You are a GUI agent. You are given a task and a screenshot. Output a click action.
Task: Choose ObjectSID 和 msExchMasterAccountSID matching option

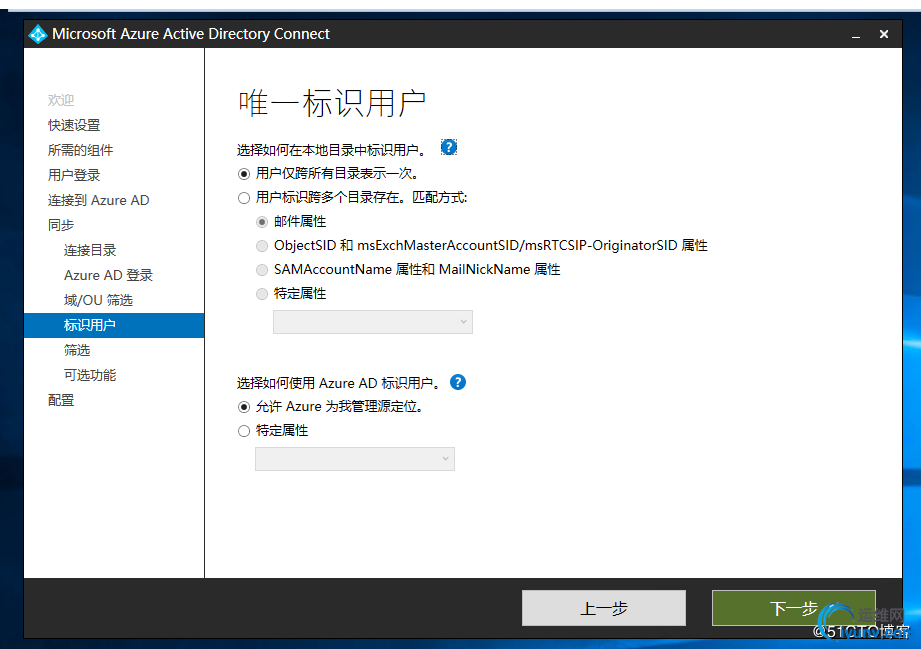[x=262, y=246]
